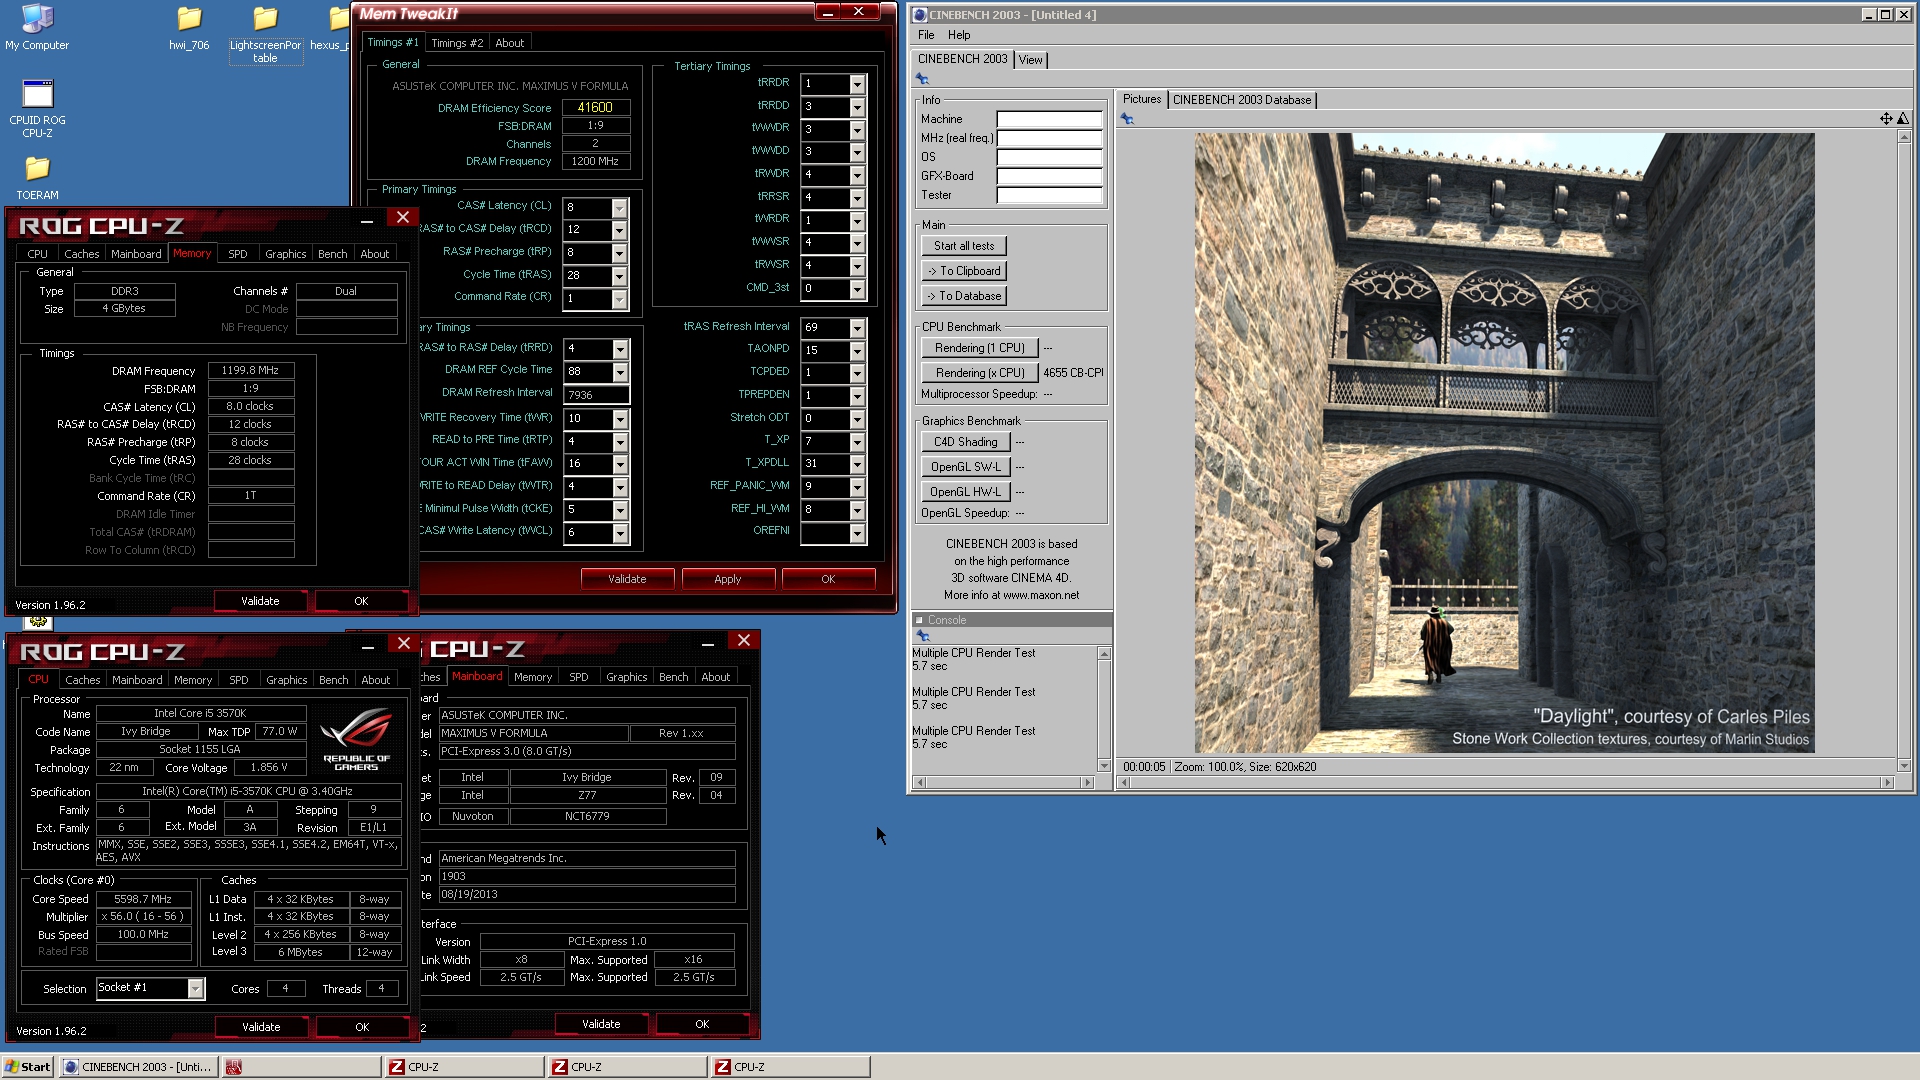Click the DRAM Refresh Interval field

pyautogui.click(x=596, y=395)
